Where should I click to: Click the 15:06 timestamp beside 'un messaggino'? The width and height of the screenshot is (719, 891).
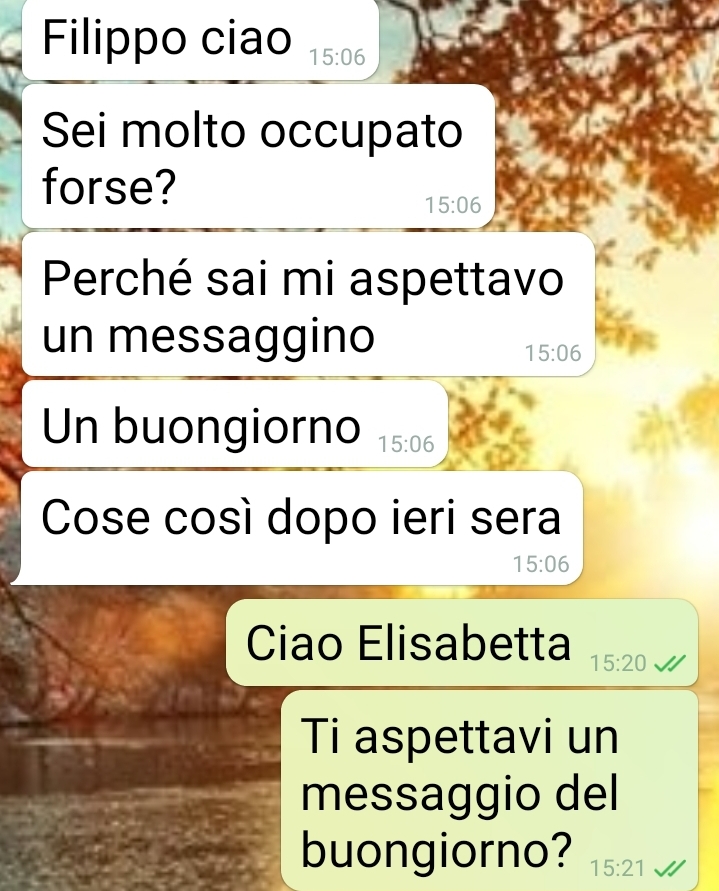point(553,353)
